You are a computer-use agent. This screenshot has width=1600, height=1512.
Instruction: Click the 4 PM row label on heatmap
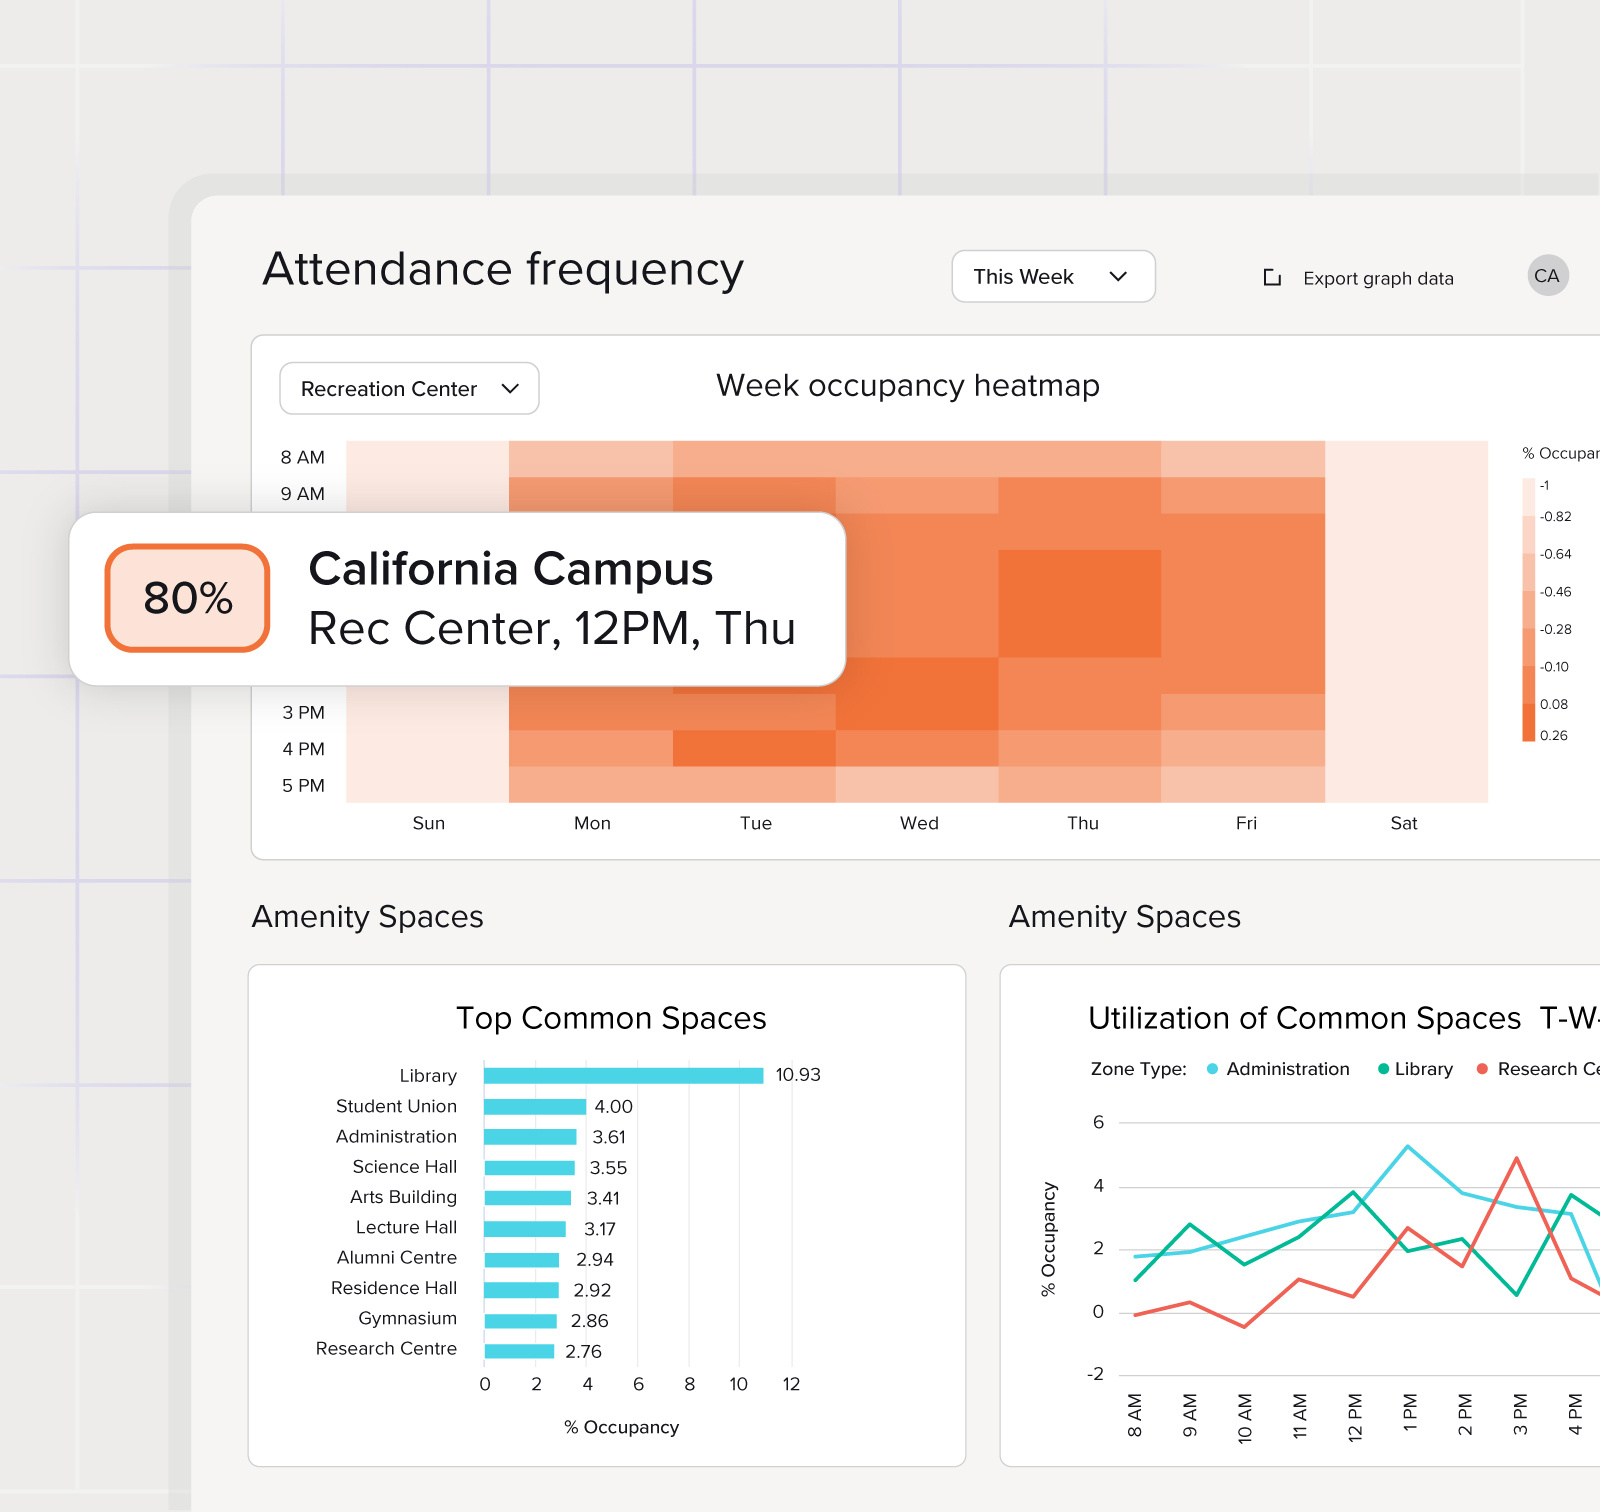click(x=303, y=749)
